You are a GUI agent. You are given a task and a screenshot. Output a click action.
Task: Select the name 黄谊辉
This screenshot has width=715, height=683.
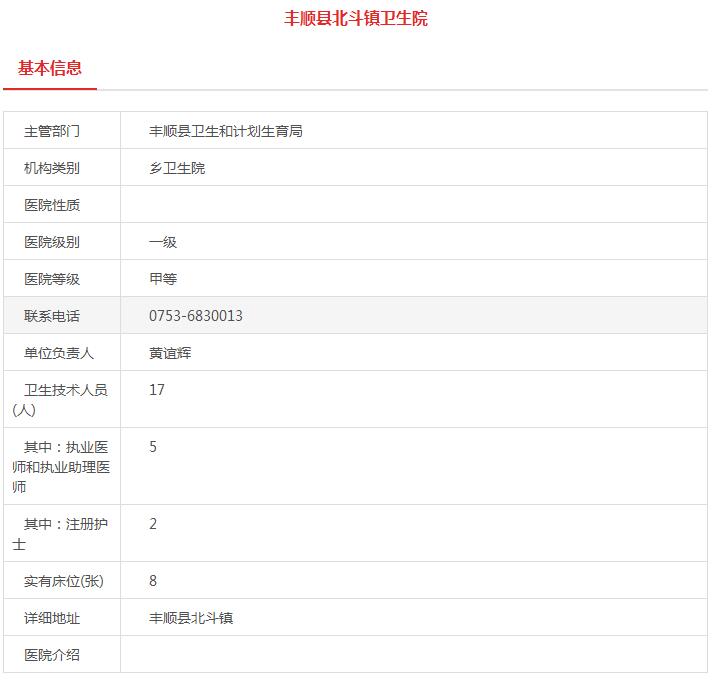(x=170, y=353)
